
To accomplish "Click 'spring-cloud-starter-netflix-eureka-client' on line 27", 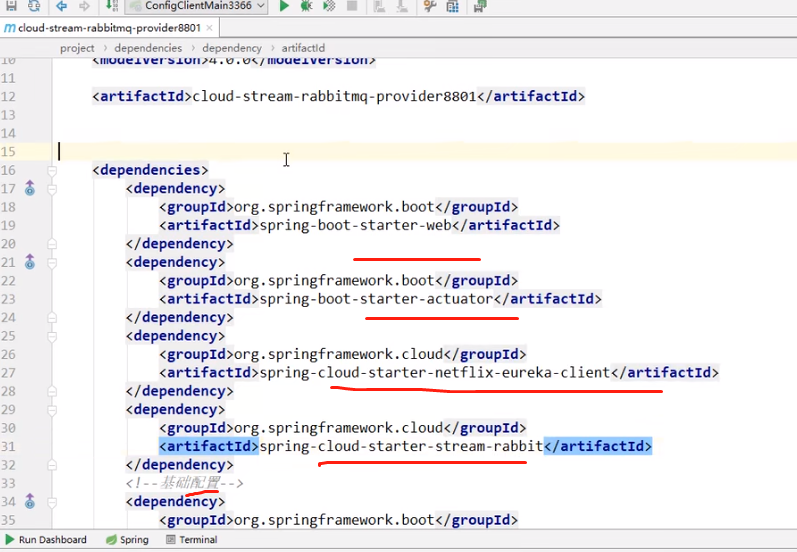I will pyautogui.click(x=435, y=373).
